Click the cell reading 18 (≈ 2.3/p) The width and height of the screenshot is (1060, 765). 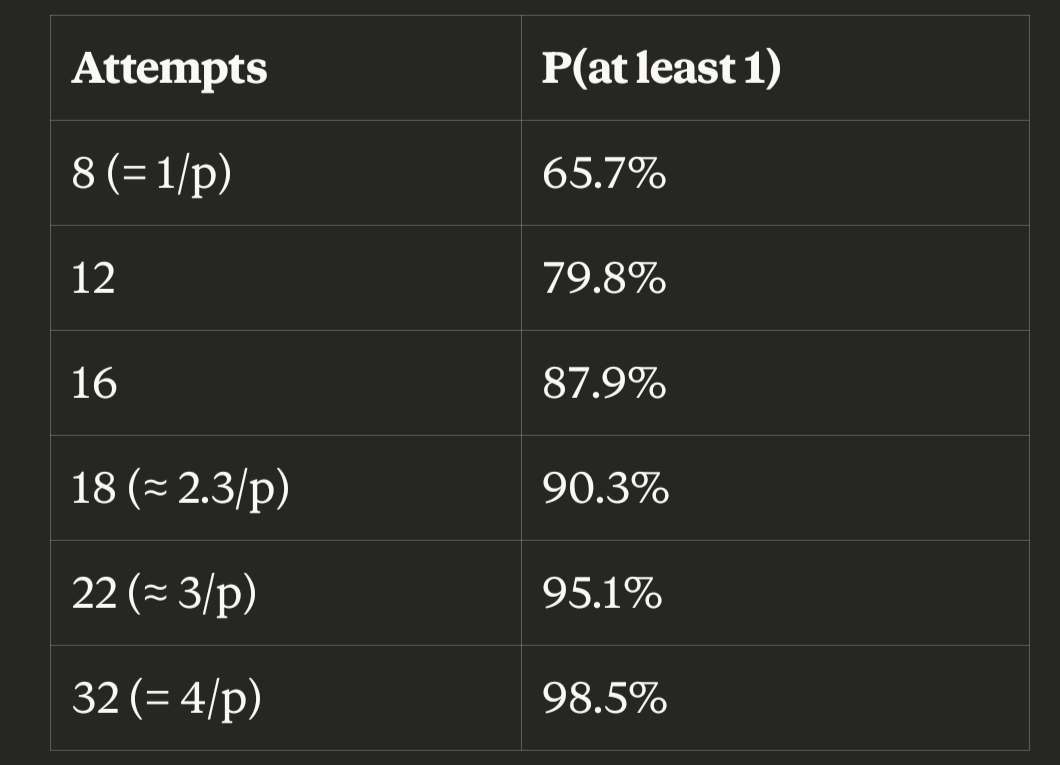[x=285, y=488]
